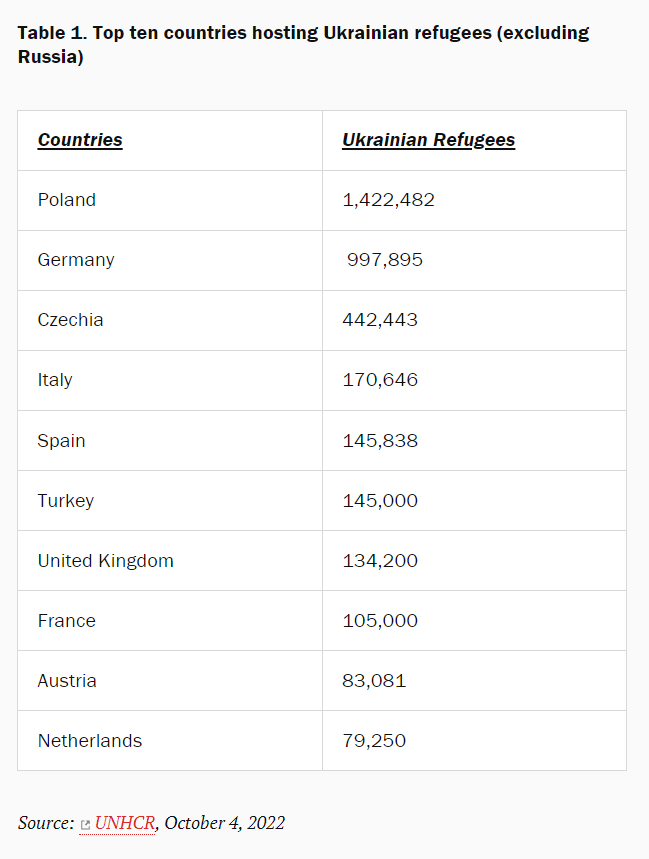Open the UNHCR source link
The width and height of the screenshot is (649, 859).
coord(125,823)
